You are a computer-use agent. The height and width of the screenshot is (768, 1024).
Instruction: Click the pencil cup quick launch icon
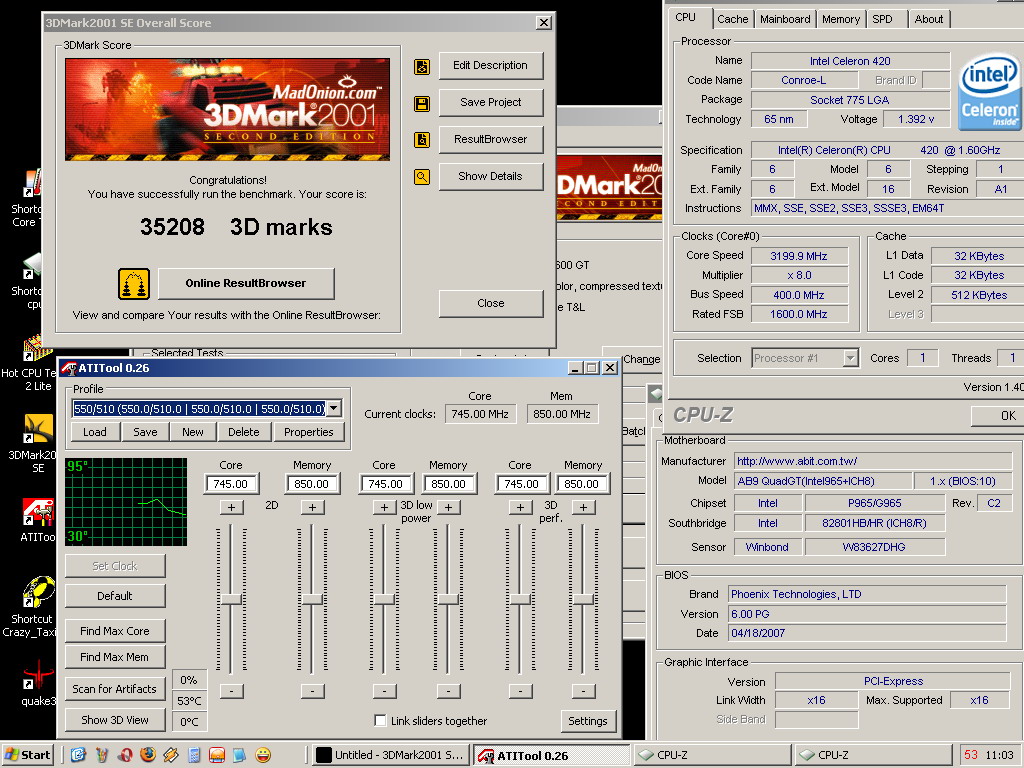pos(101,755)
